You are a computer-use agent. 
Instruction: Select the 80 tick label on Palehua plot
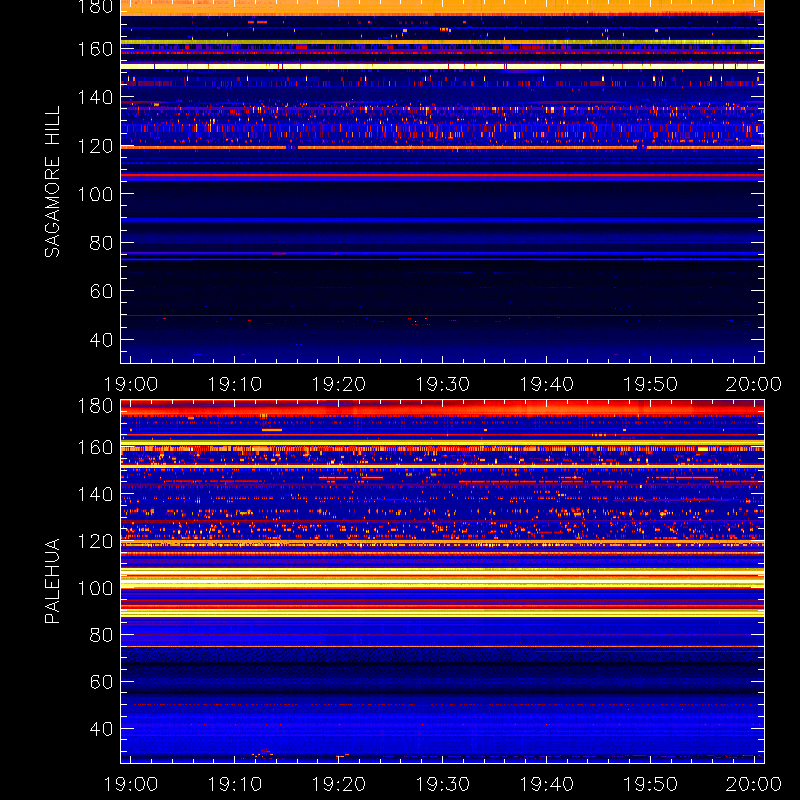101,635
